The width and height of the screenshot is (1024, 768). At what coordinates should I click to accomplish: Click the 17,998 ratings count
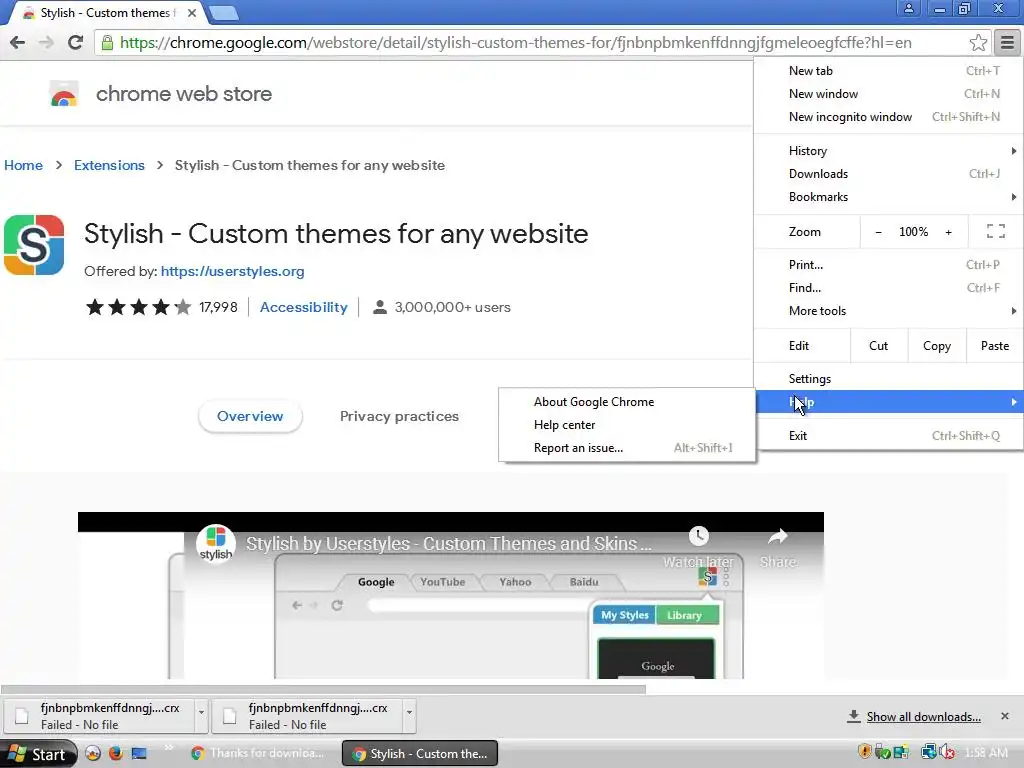click(218, 307)
